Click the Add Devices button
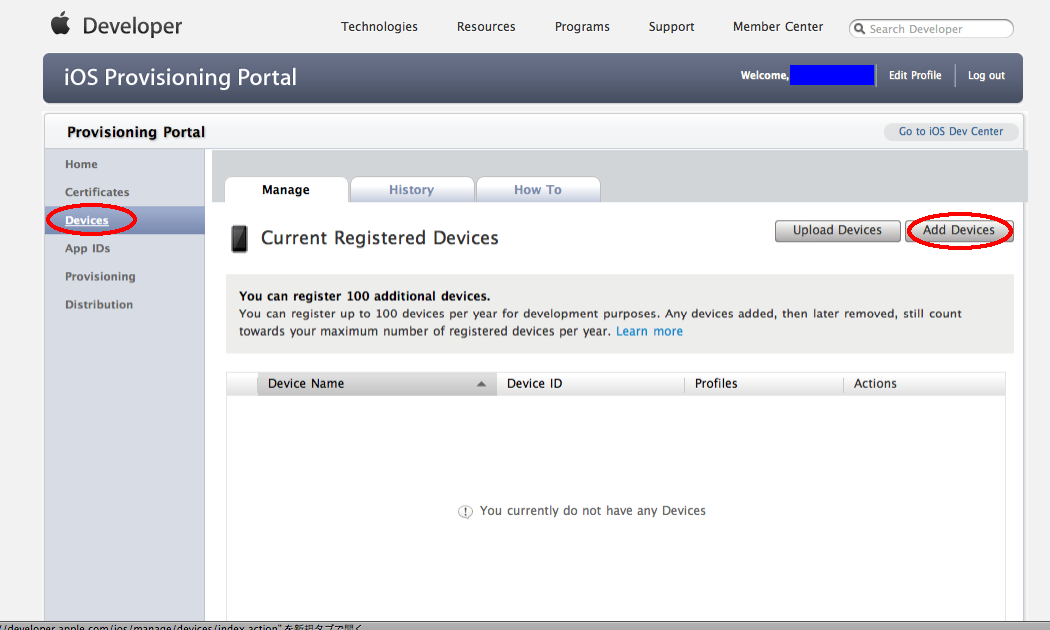 958,231
